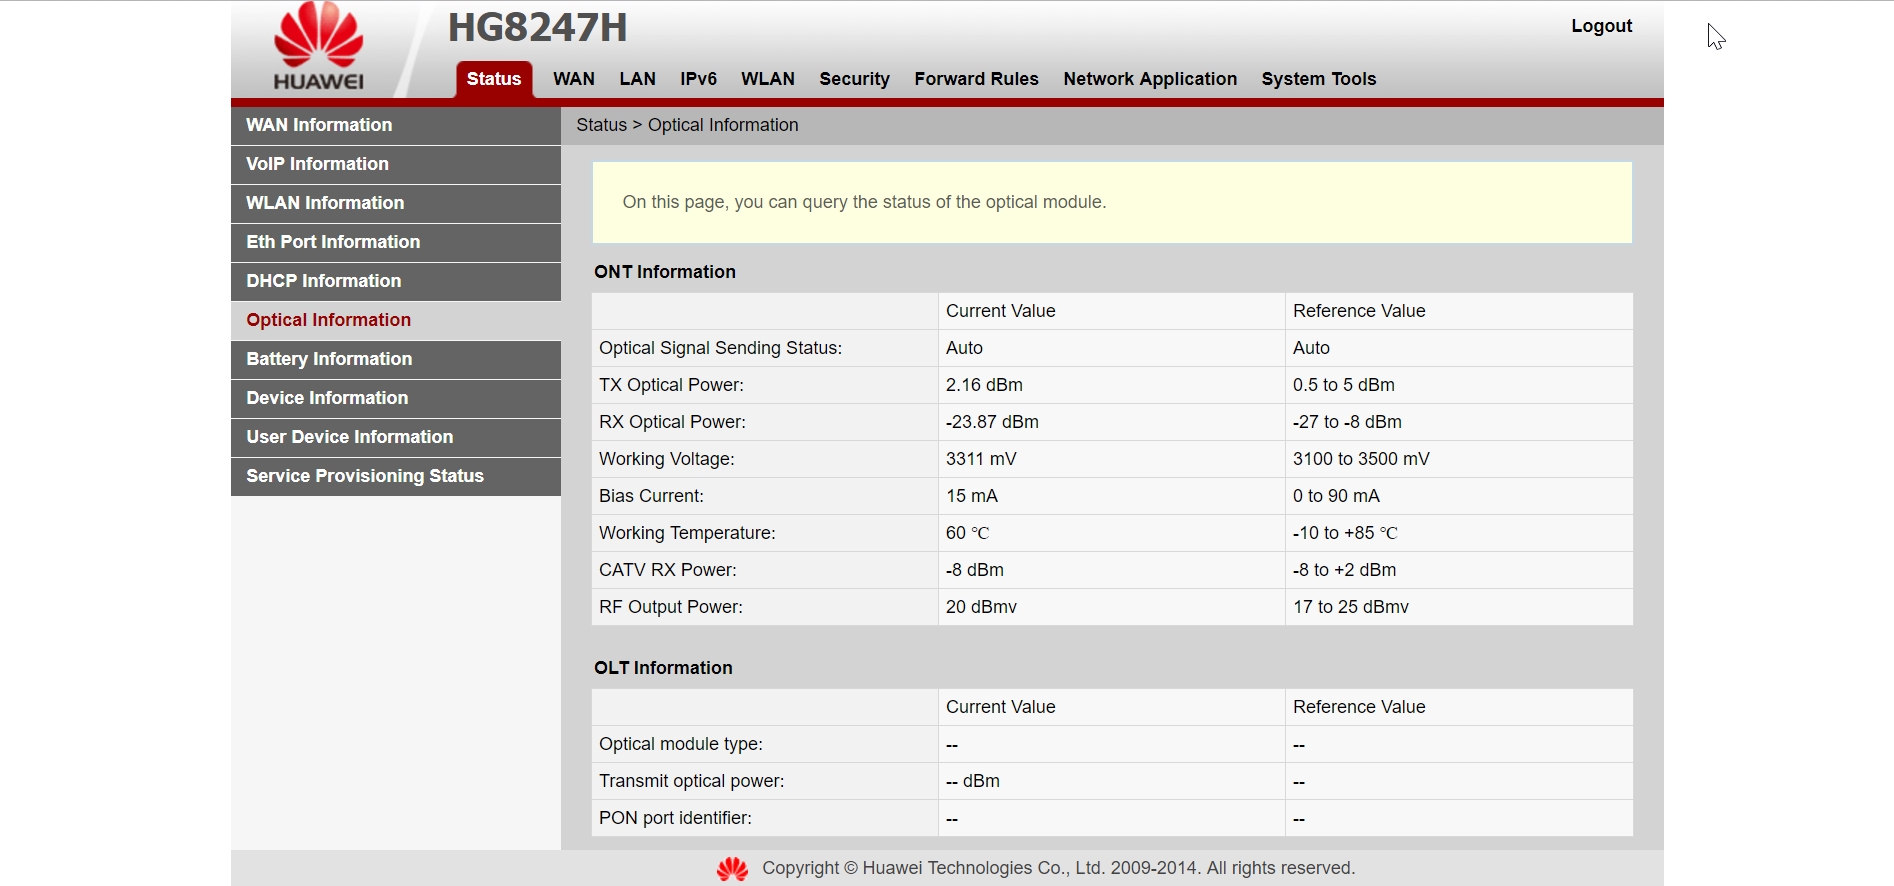Image resolution: width=1894 pixels, height=886 pixels.
Task: Click the optical module status description text
Action: coord(864,202)
